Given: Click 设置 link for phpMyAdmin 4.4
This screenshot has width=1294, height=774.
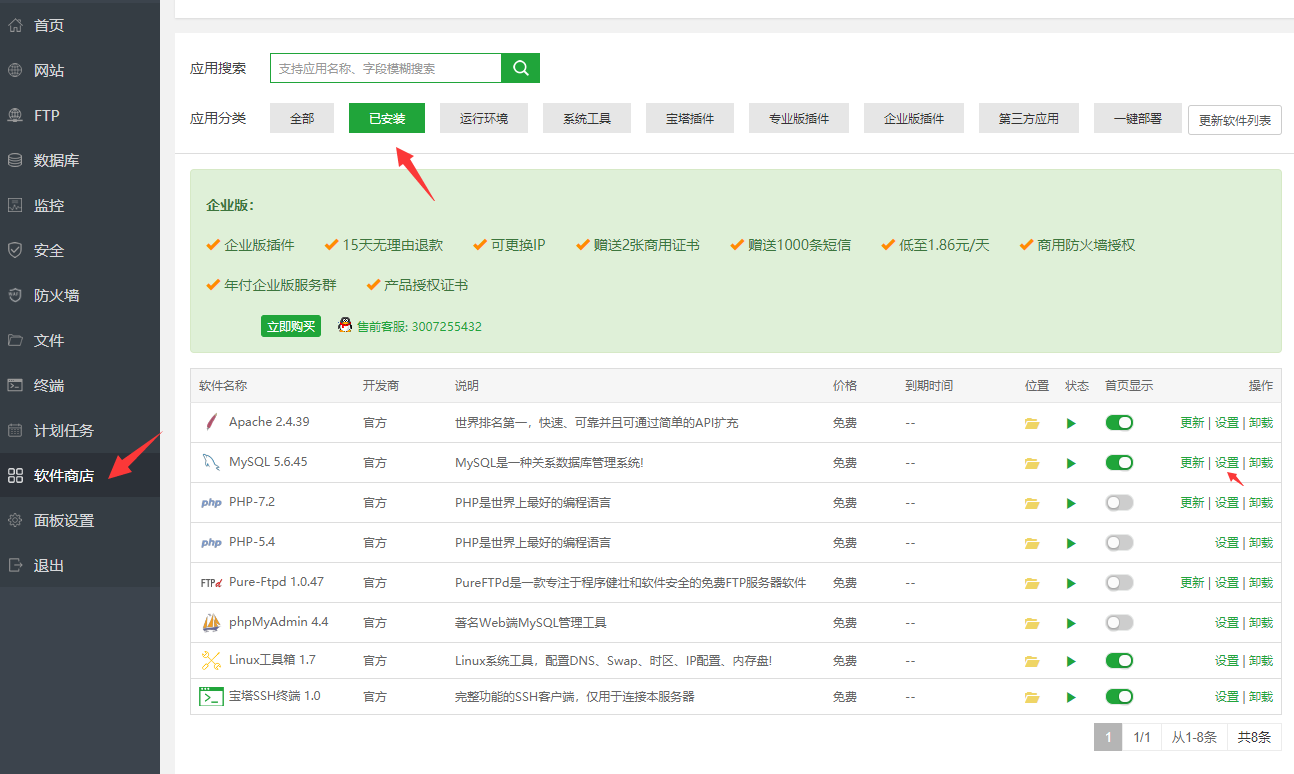Looking at the screenshot, I should (x=1227, y=623).
